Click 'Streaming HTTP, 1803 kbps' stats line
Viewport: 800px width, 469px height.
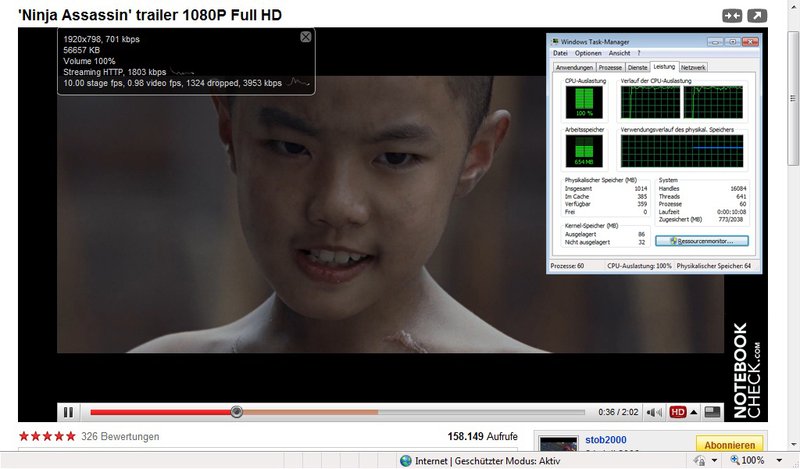click(114, 72)
